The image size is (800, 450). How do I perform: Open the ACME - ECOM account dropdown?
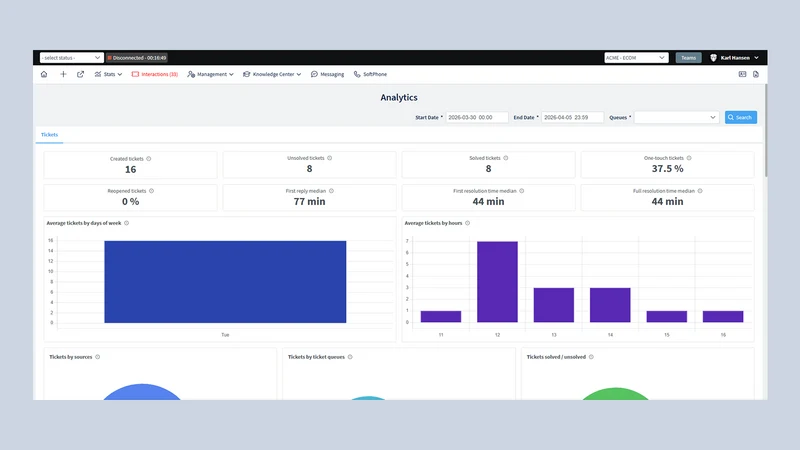[636, 58]
